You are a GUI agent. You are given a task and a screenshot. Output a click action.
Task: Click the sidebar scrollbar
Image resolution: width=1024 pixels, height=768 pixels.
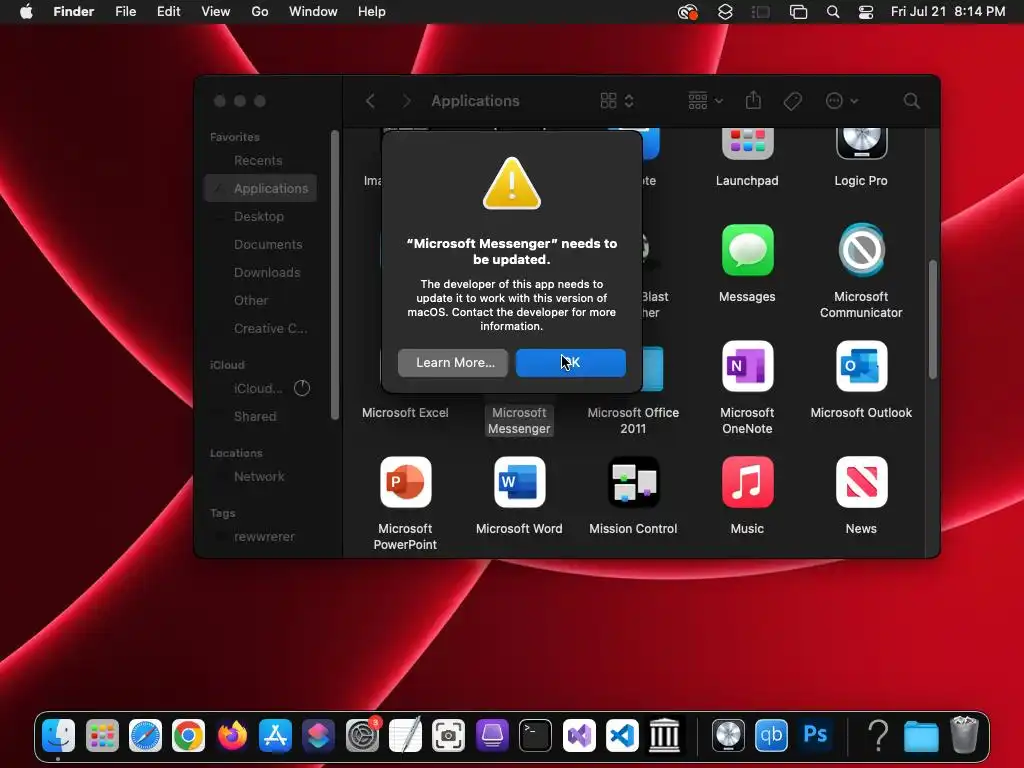pyautogui.click(x=335, y=275)
